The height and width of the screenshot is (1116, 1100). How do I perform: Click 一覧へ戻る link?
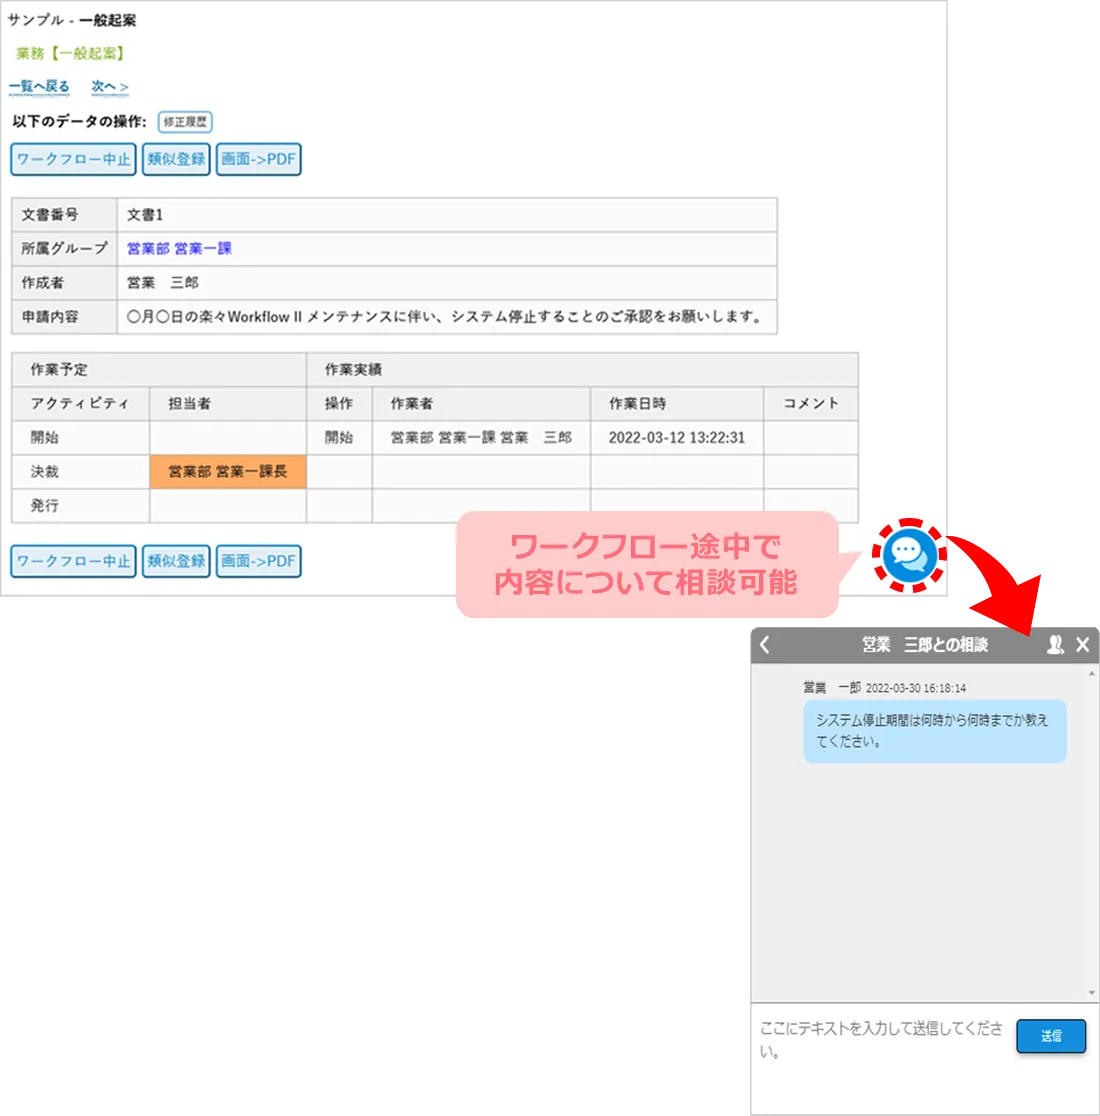(39, 87)
